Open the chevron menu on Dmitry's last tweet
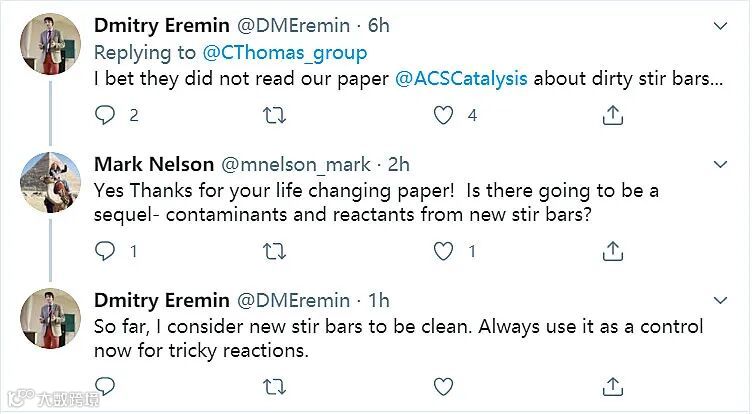 (x=718, y=298)
